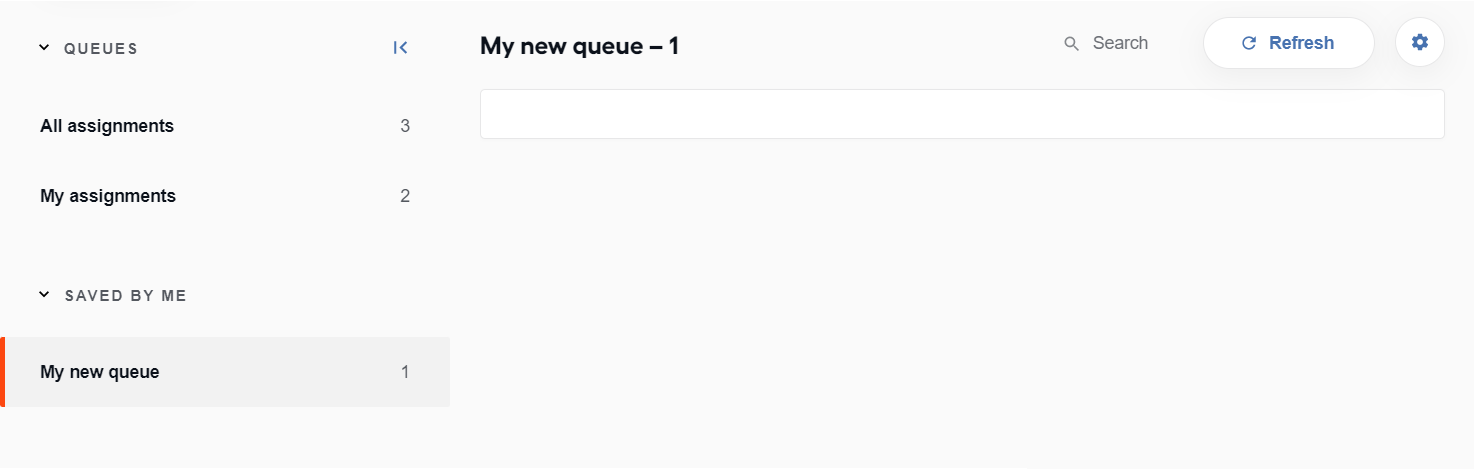Open the All assignments queue

[225, 126]
